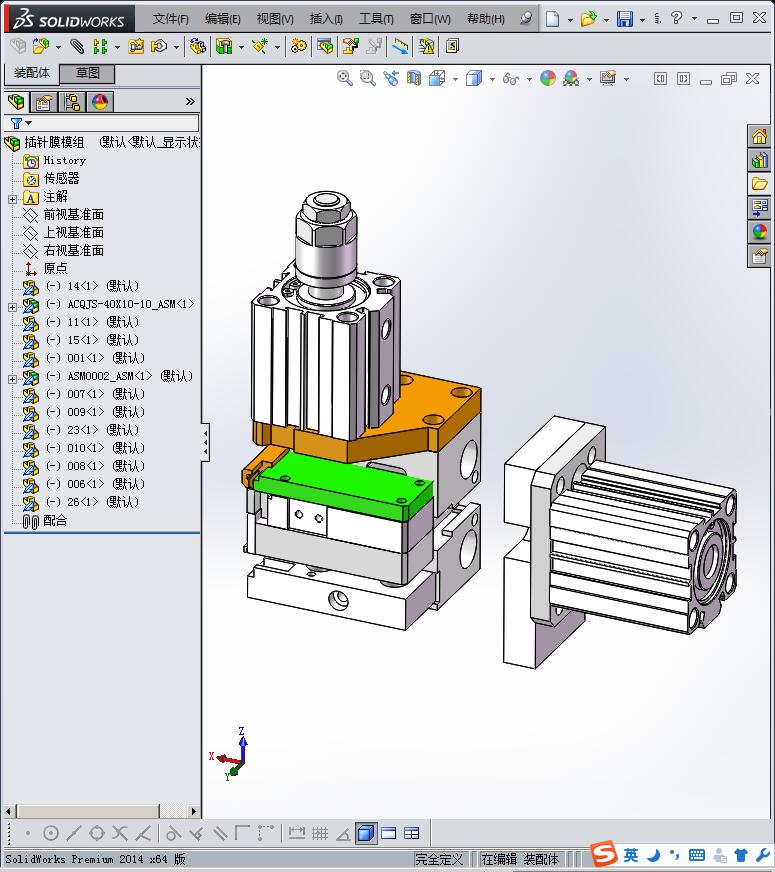This screenshot has height=872, width=775.
Task: Open Appearances color ball in task pane
Action: [759, 231]
